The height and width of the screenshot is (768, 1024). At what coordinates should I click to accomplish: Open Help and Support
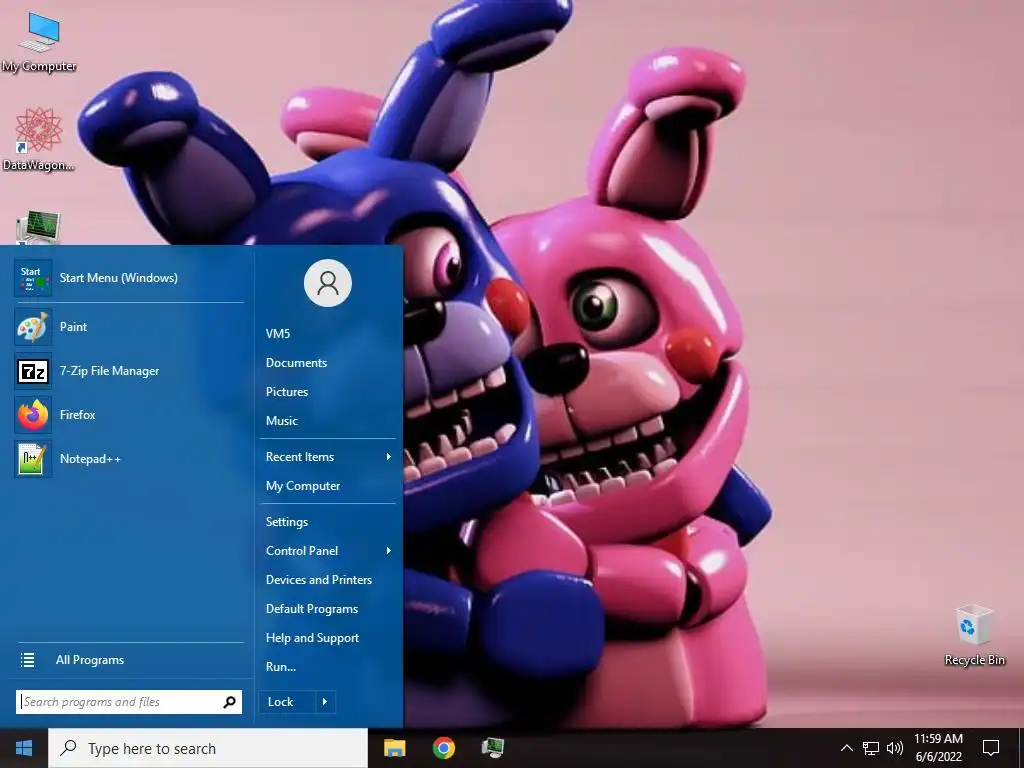pos(328,638)
